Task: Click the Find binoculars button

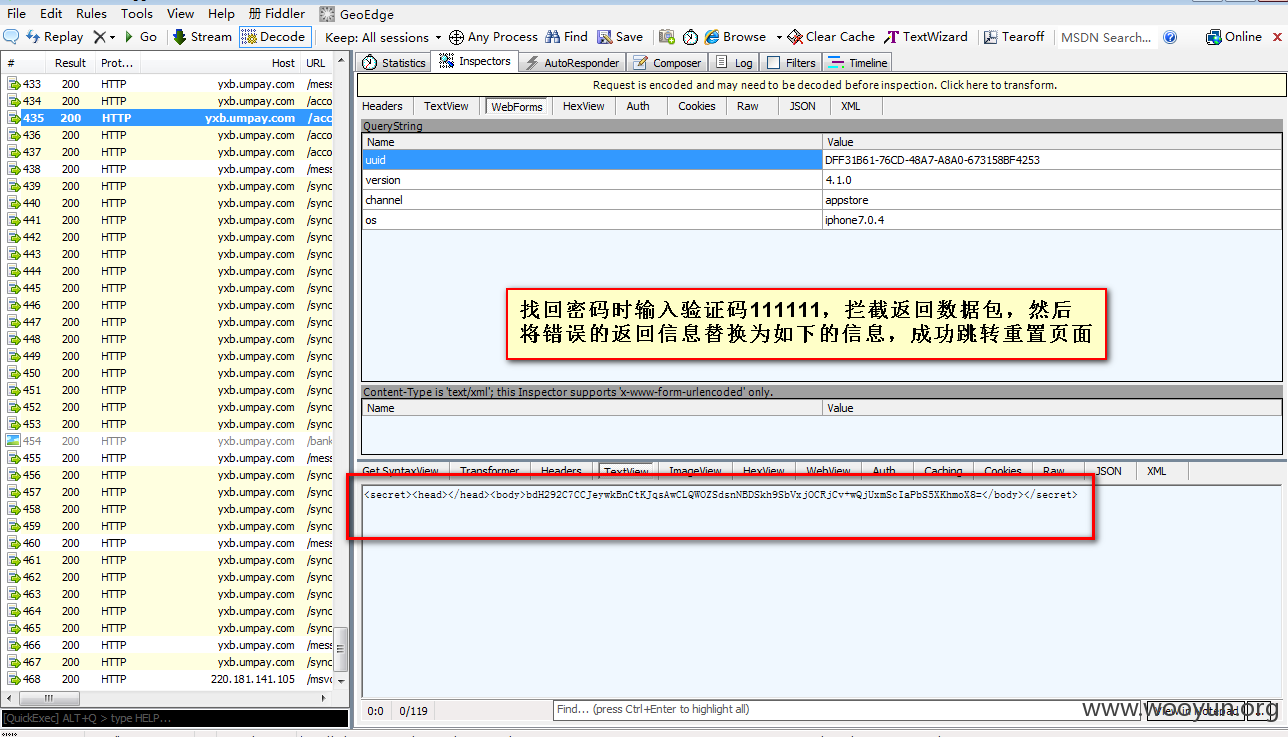Action: click(x=566, y=37)
